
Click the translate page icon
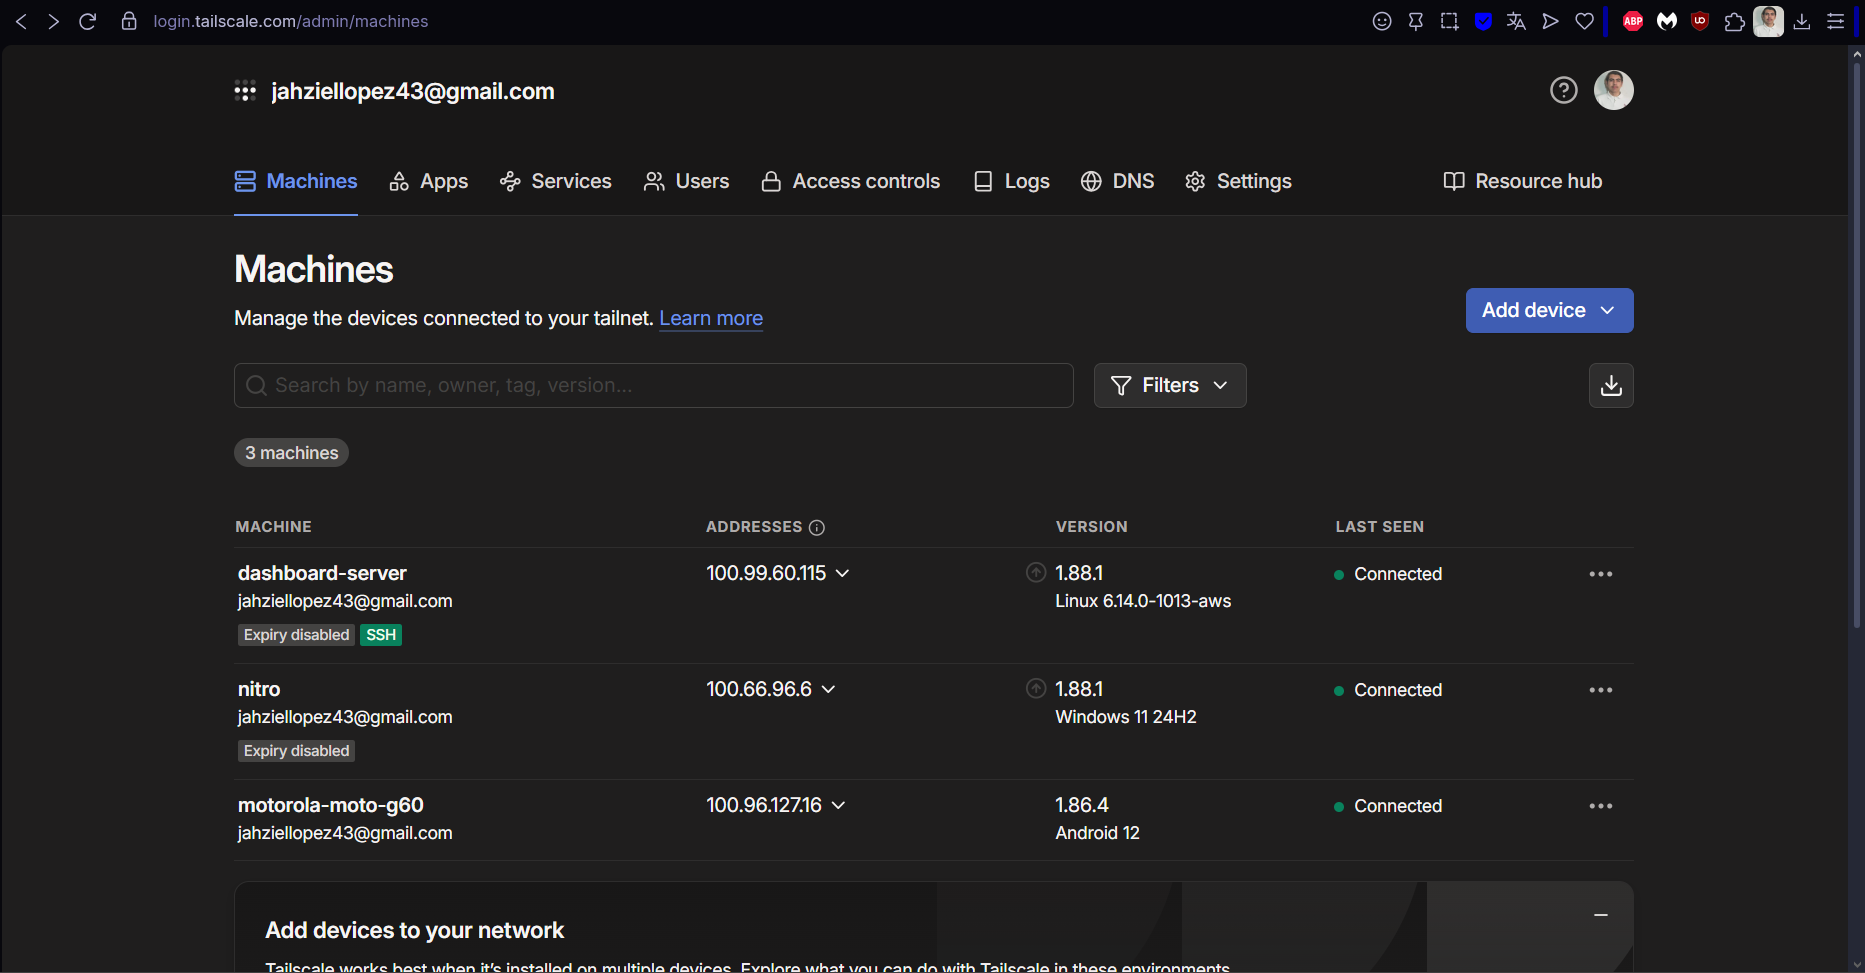click(1516, 21)
